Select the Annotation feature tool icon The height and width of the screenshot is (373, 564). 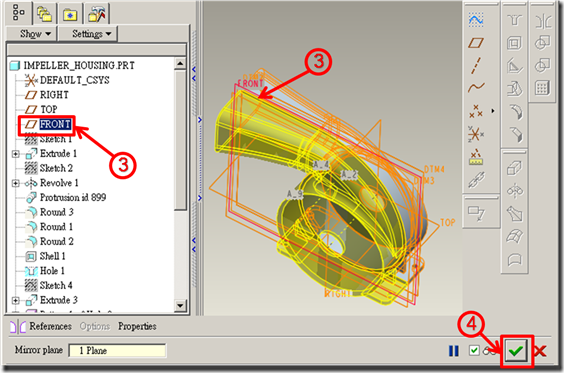tap(477, 213)
